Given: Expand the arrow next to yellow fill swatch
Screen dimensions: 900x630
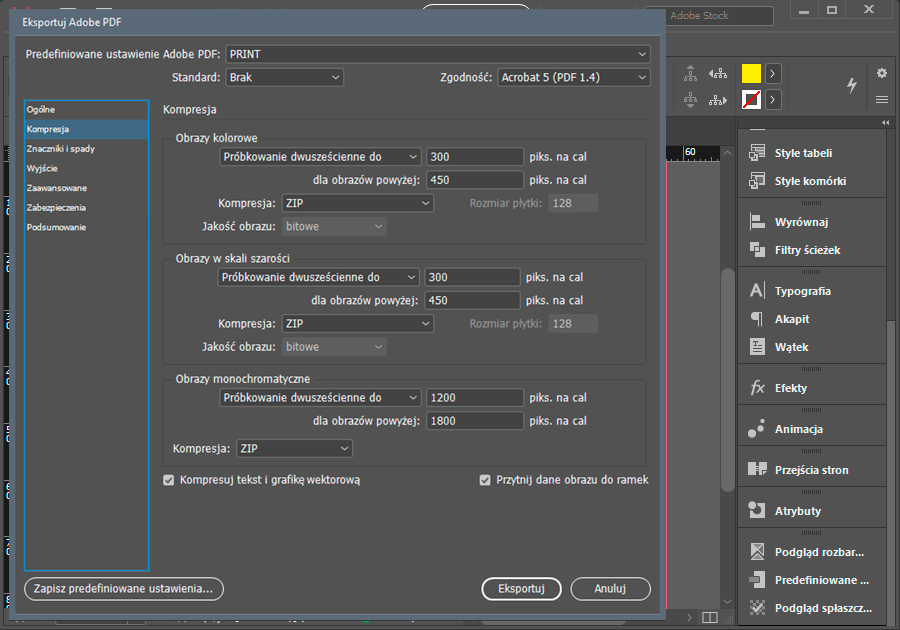Looking at the screenshot, I should click(773, 73).
